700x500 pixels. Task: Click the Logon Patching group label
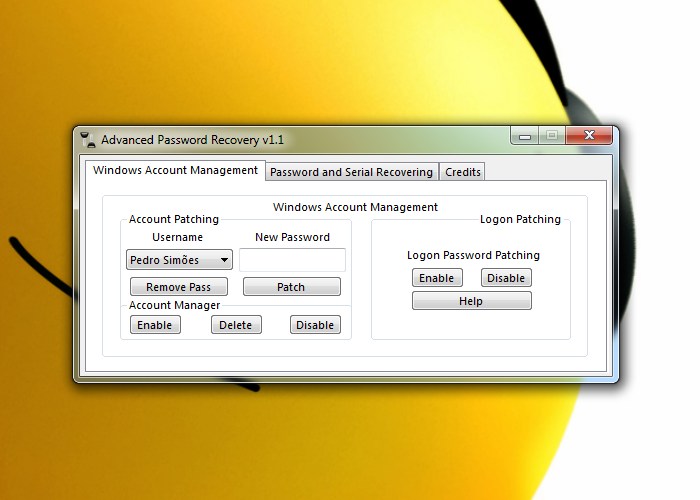[520, 219]
